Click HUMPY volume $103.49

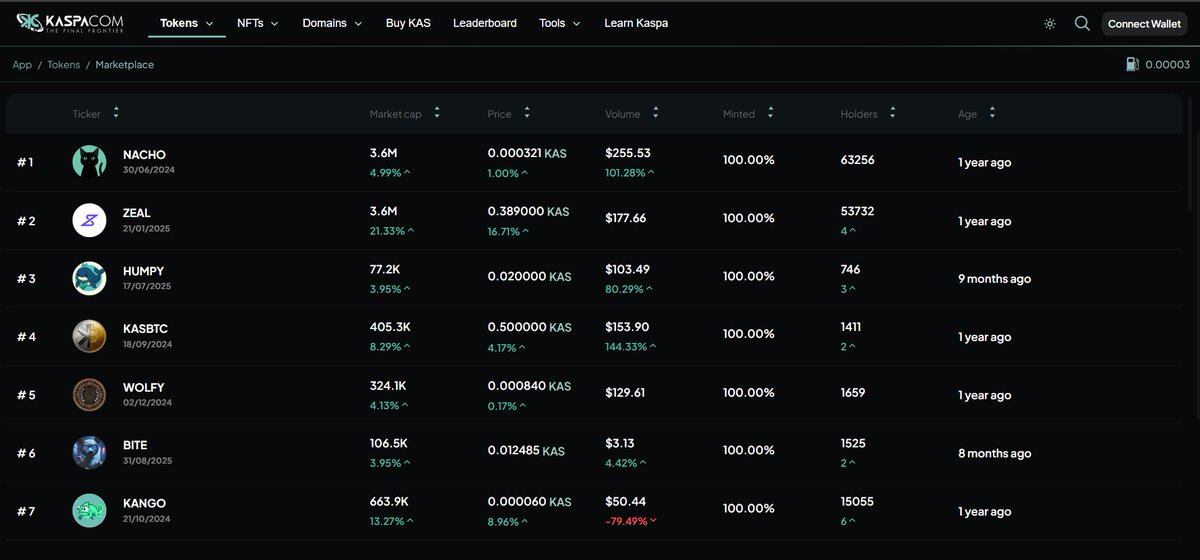coord(627,269)
